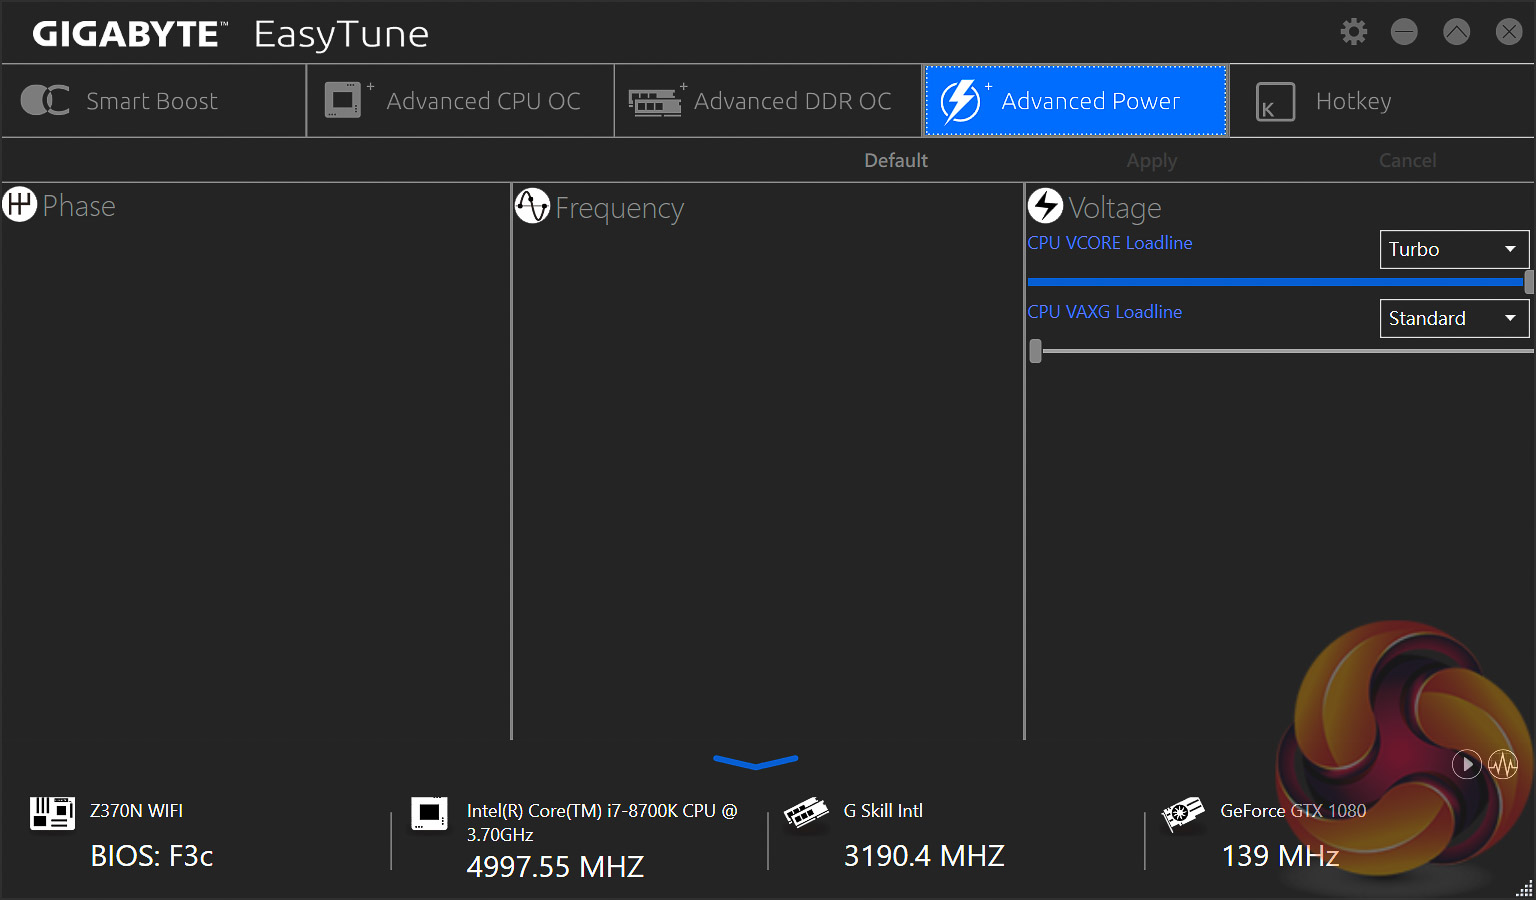Click the GeForce GTX 1080 label

[1293, 811]
